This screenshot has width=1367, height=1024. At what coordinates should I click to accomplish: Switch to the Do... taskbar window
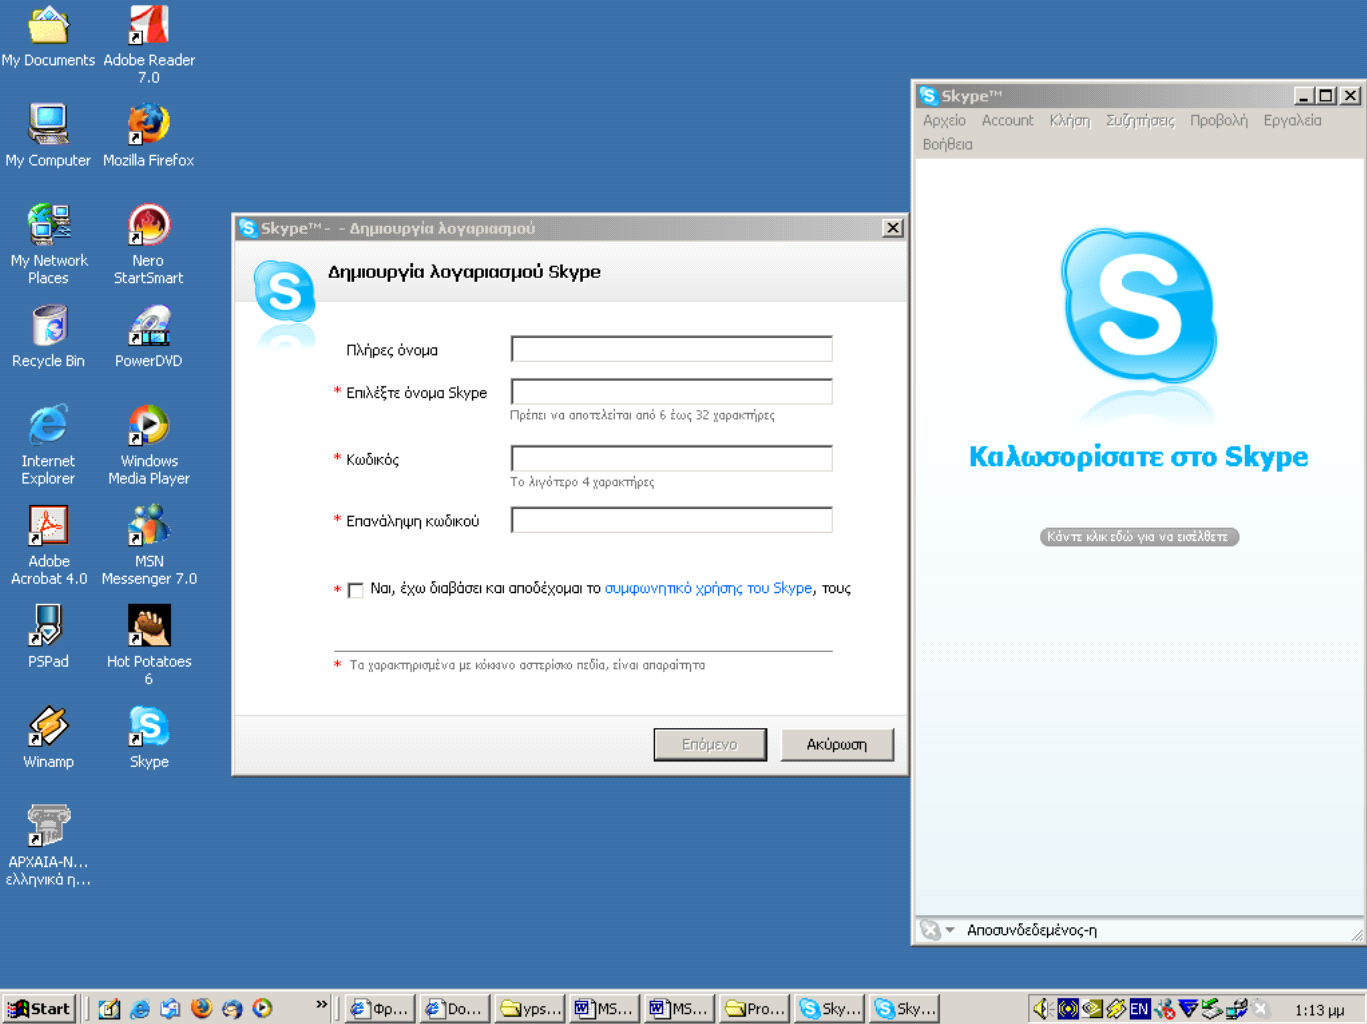point(454,1008)
